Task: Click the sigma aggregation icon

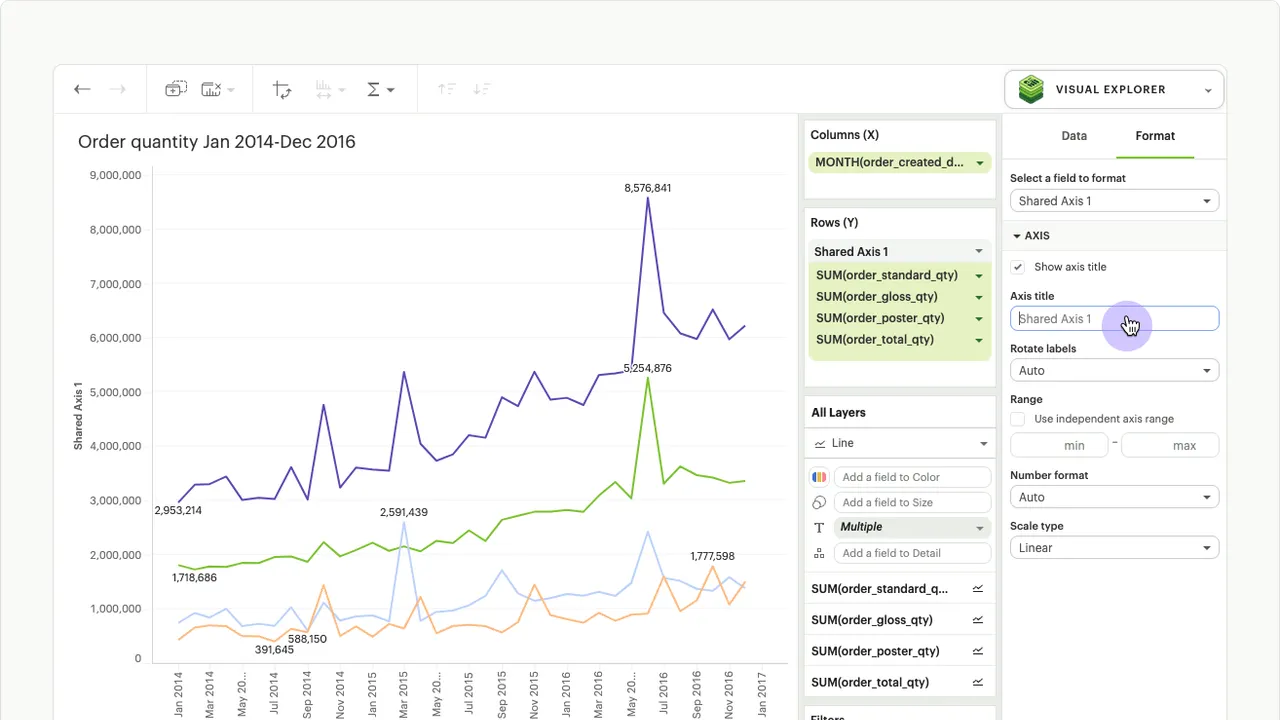Action: pos(374,89)
